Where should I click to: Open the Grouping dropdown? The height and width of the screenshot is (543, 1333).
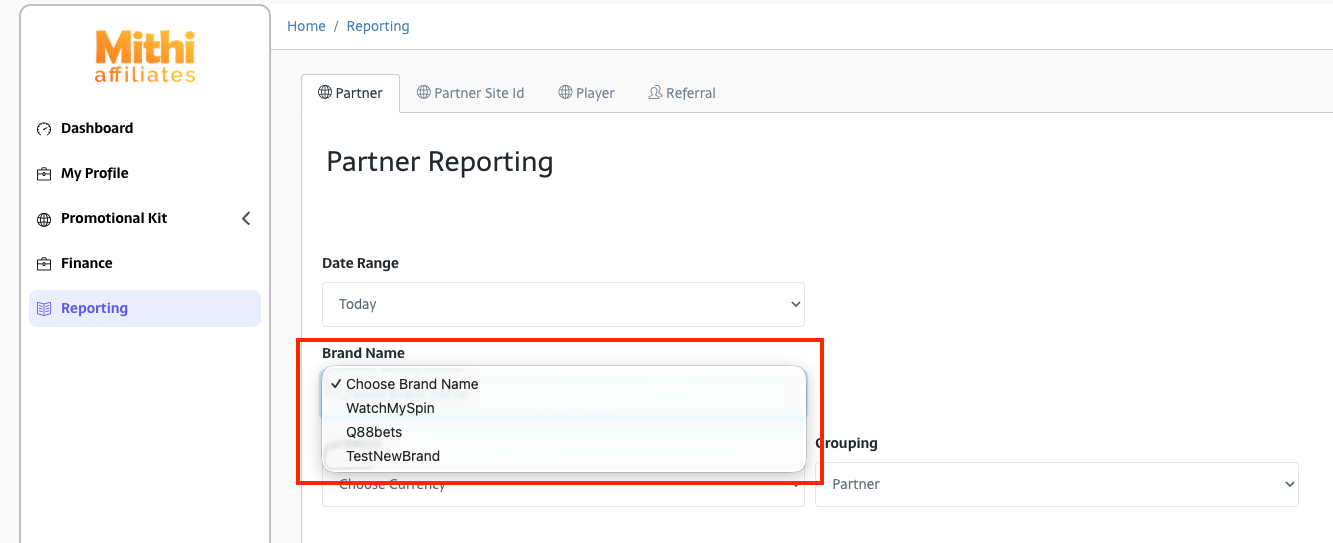[x=1056, y=484]
